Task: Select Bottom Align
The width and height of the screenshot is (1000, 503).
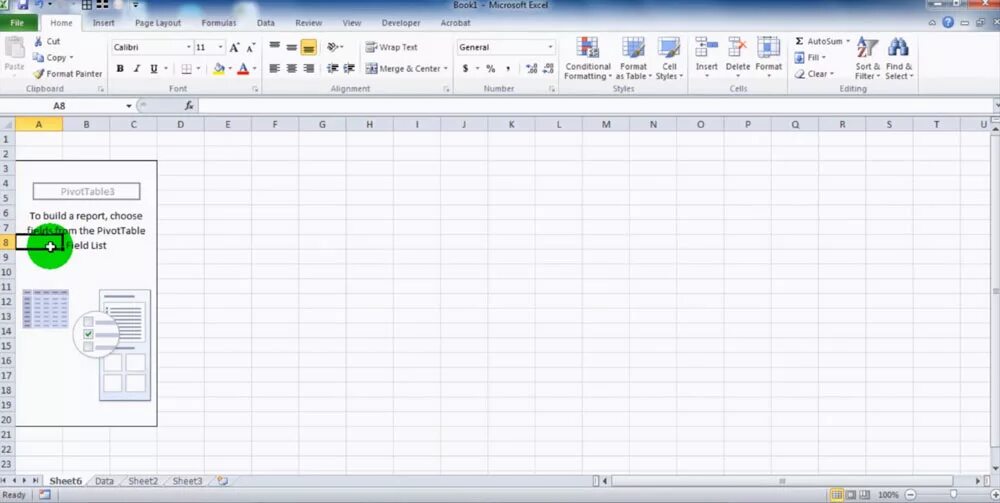Action: point(309,47)
